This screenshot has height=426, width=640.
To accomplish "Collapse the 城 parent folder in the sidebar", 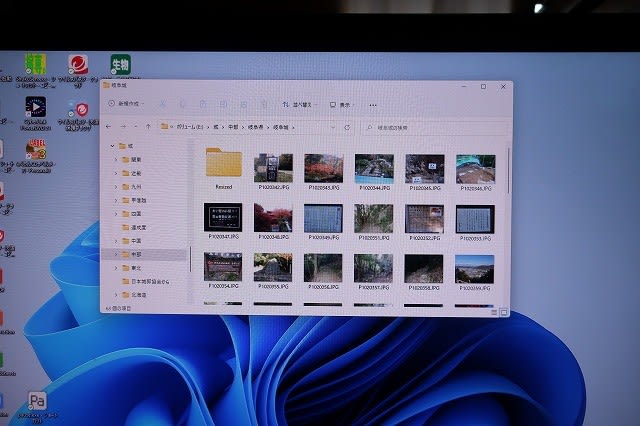I will 107,146.
